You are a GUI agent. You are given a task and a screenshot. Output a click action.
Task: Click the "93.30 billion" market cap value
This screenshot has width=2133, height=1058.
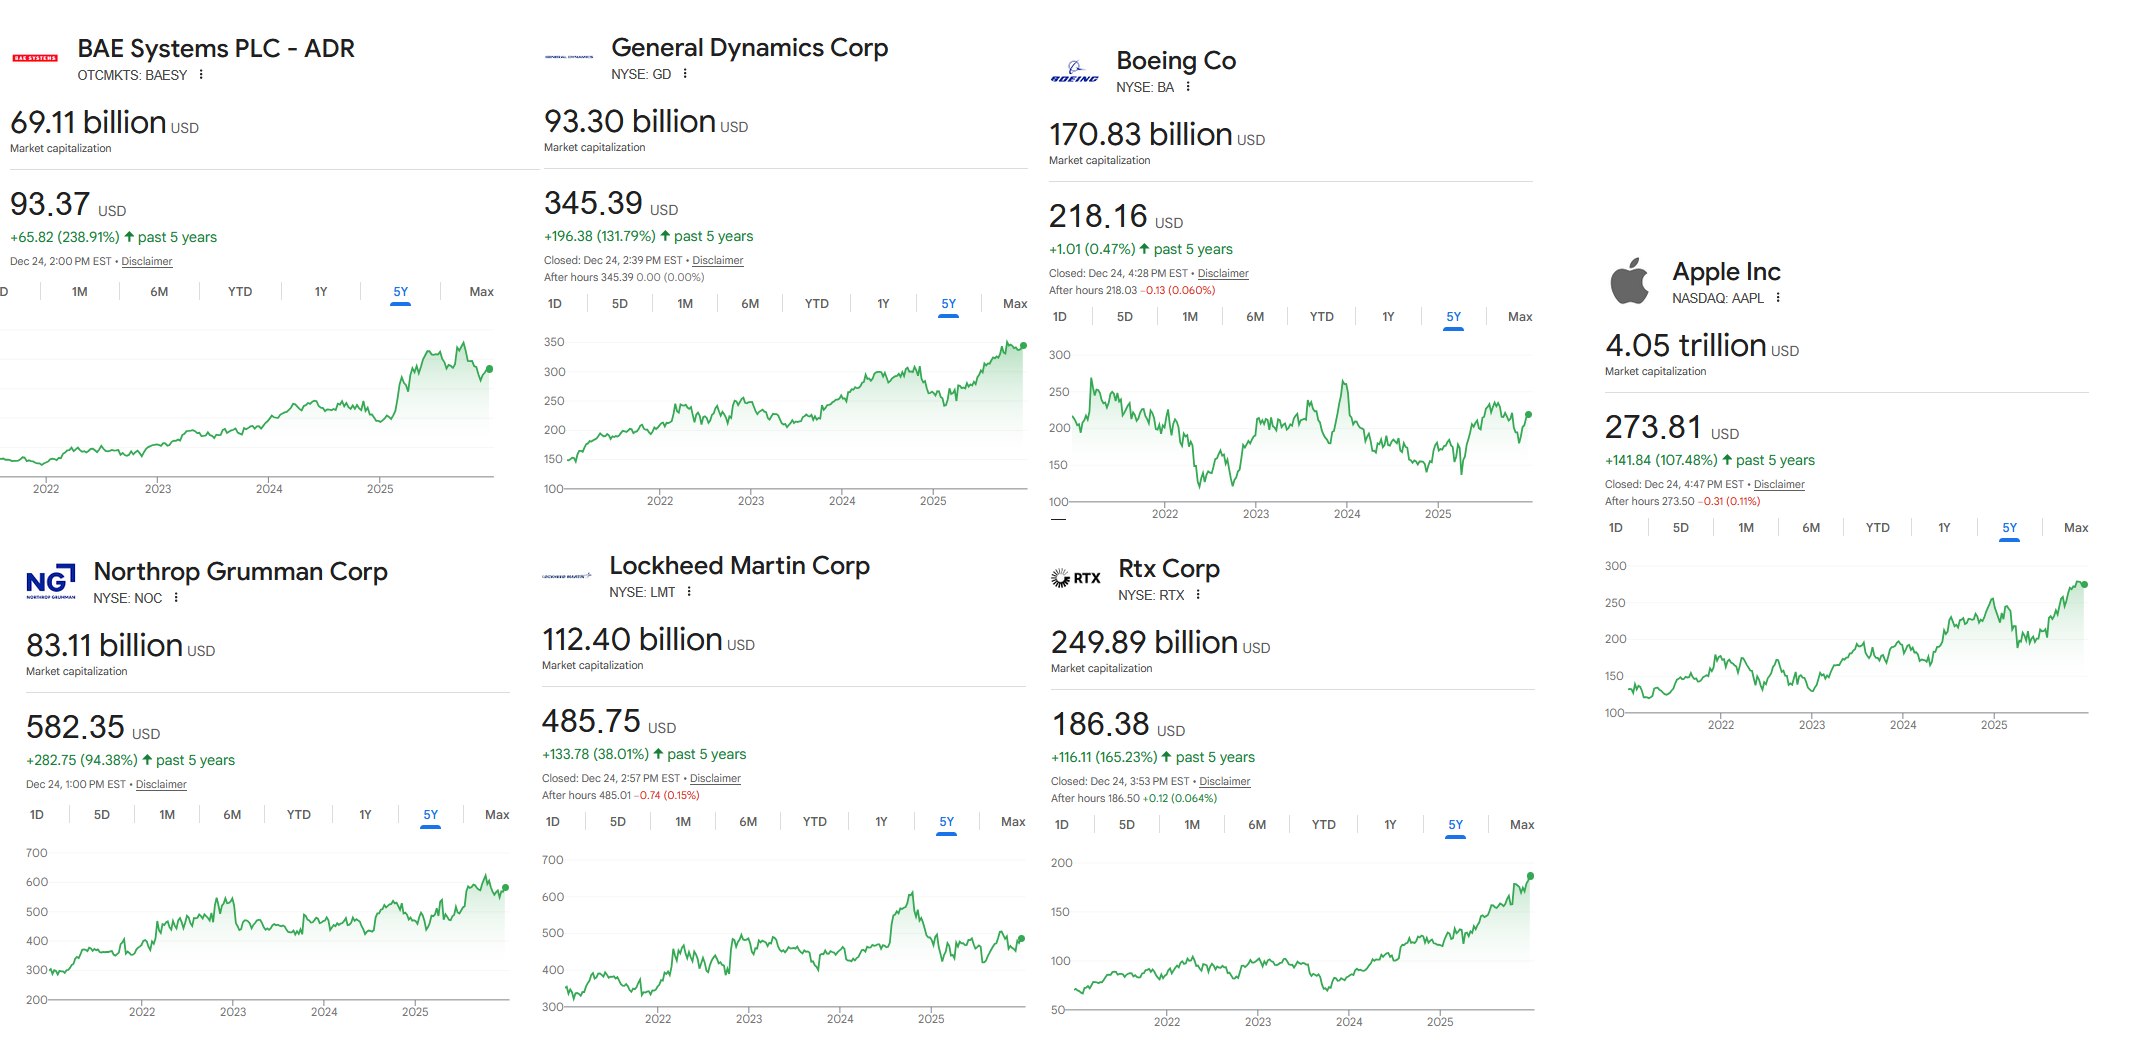point(630,122)
